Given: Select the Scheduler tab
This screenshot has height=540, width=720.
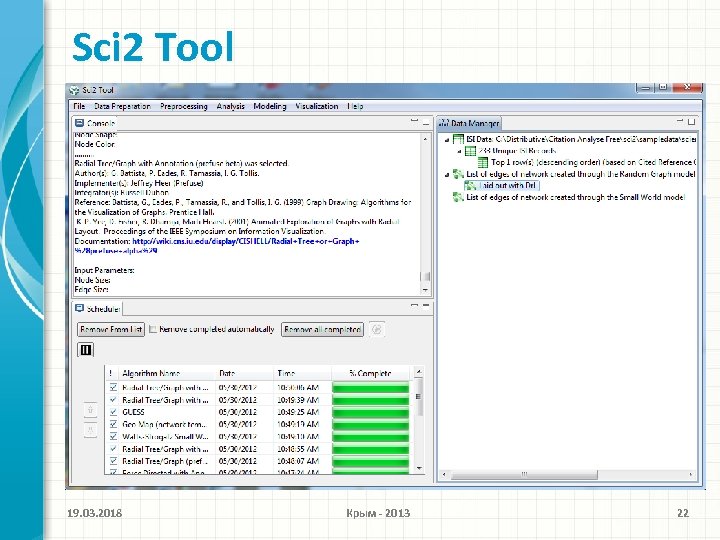Looking at the screenshot, I should pos(98,309).
